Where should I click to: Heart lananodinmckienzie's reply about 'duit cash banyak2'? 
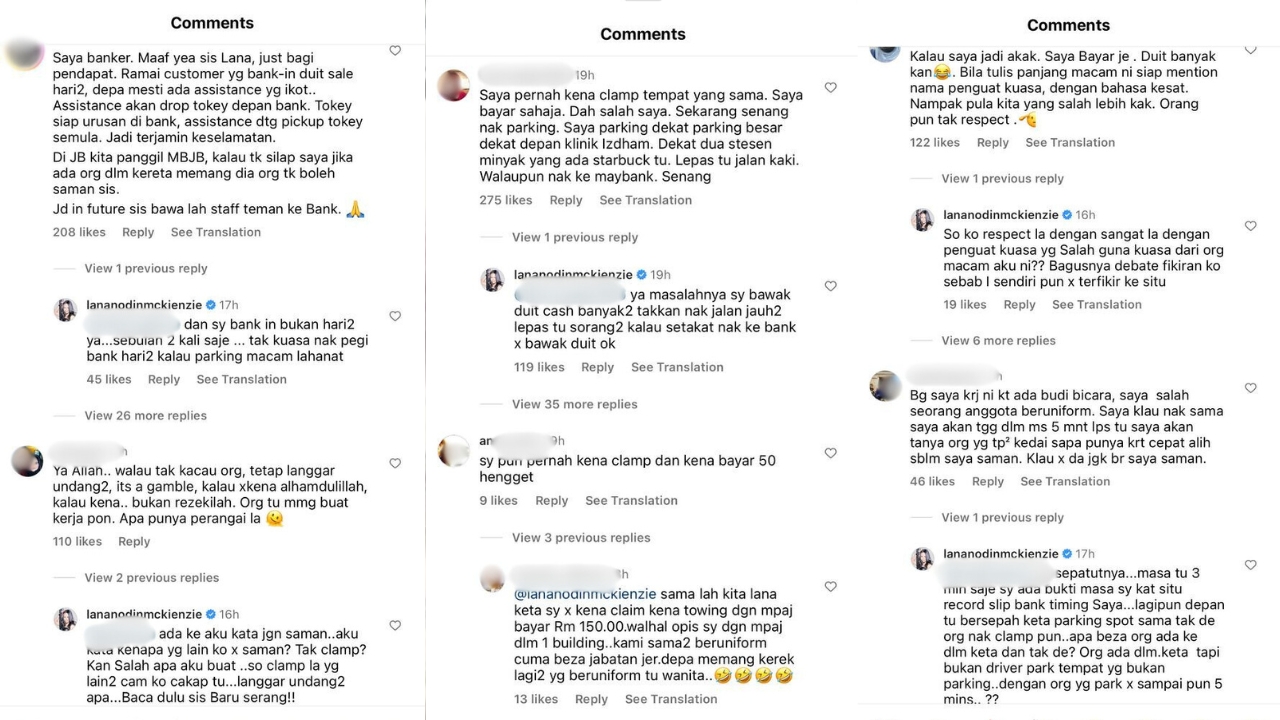point(830,286)
